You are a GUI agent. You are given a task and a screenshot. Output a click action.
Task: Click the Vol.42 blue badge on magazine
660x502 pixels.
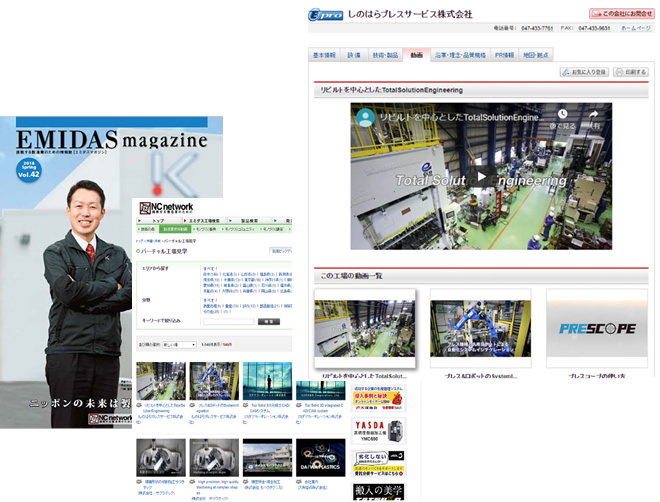pos(29,170)
